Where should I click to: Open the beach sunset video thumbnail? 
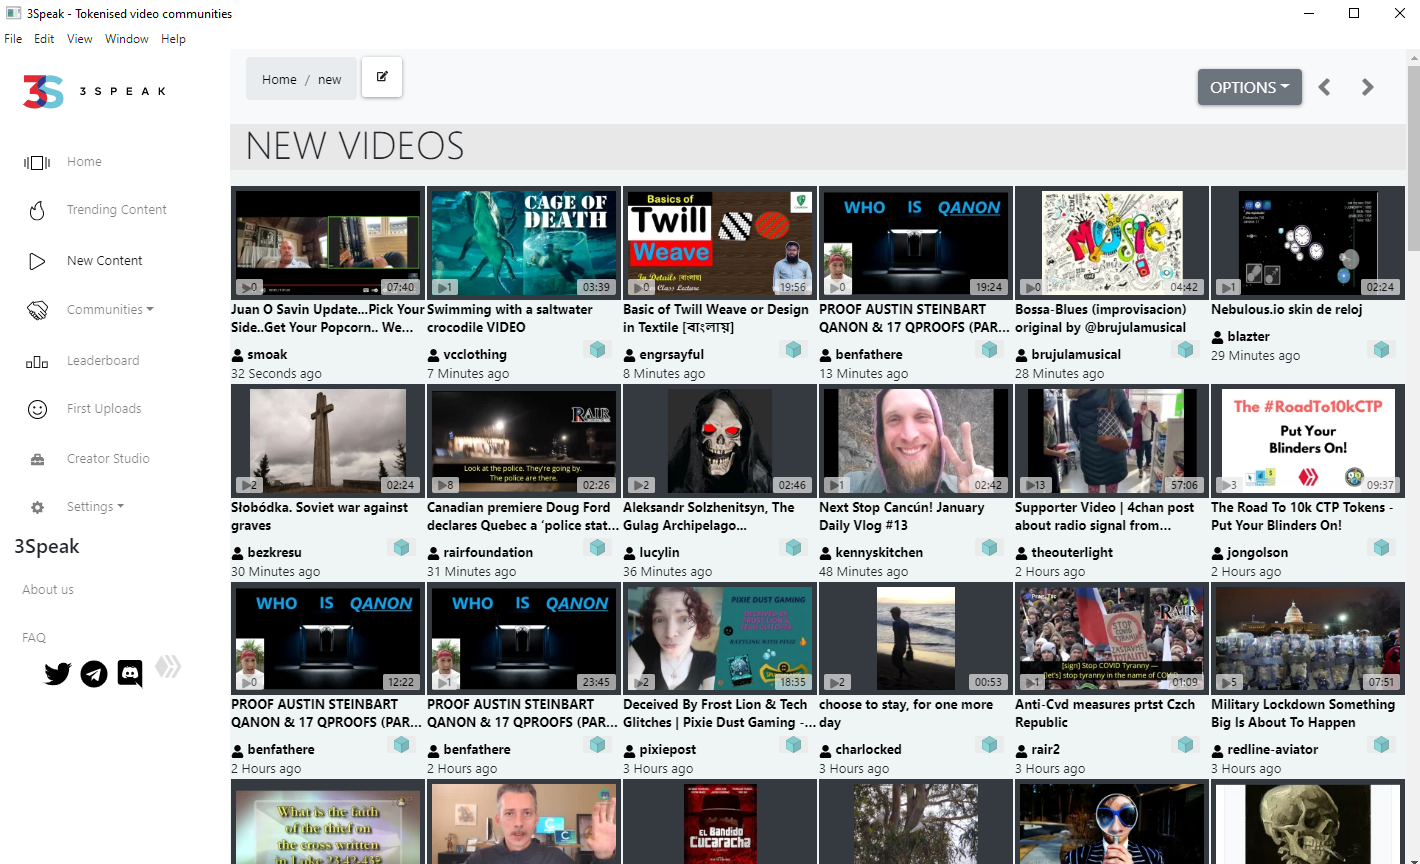click(x=916, y=639)
